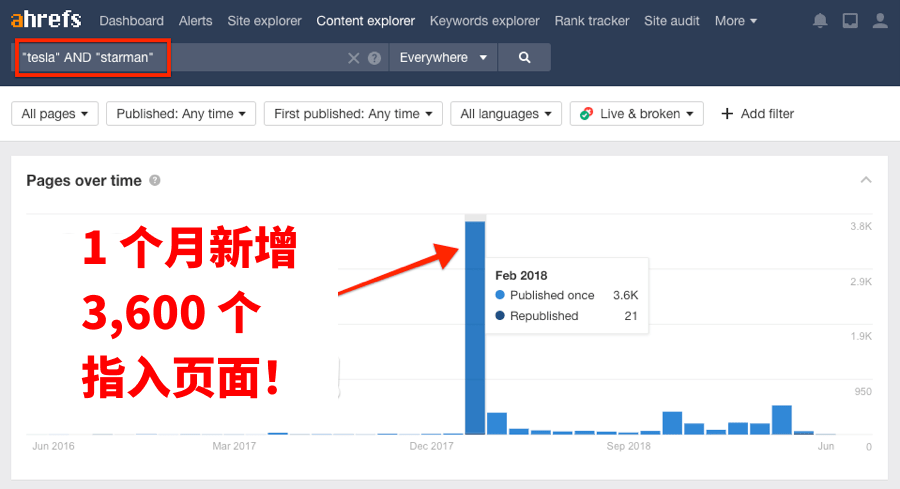Screen dimensions: 900x489
Task: Expand the All pages filter
Action: 55,114
